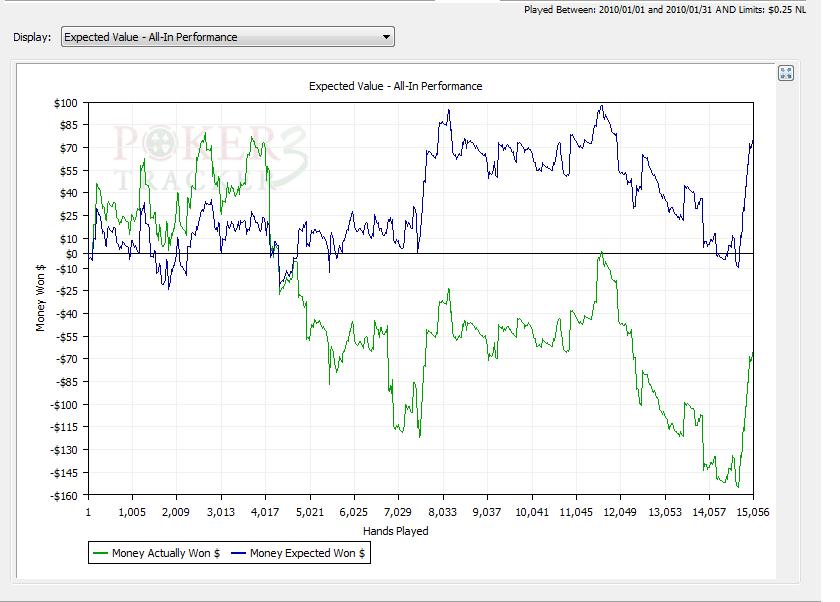Click the Played Between filter summary text
The width and height of the screenshot is (840, 602).
tap(665, 10)
